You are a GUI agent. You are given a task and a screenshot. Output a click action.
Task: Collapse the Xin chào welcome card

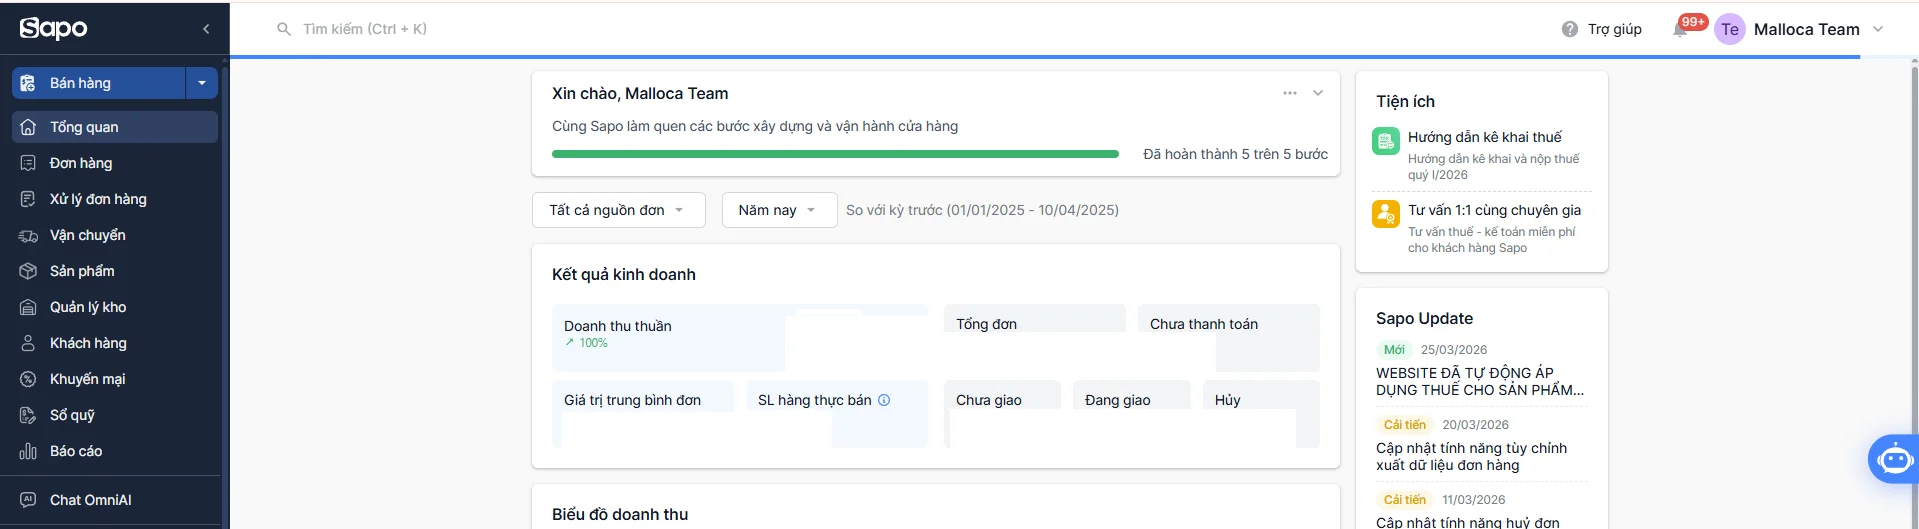(x=1318, y=93)
